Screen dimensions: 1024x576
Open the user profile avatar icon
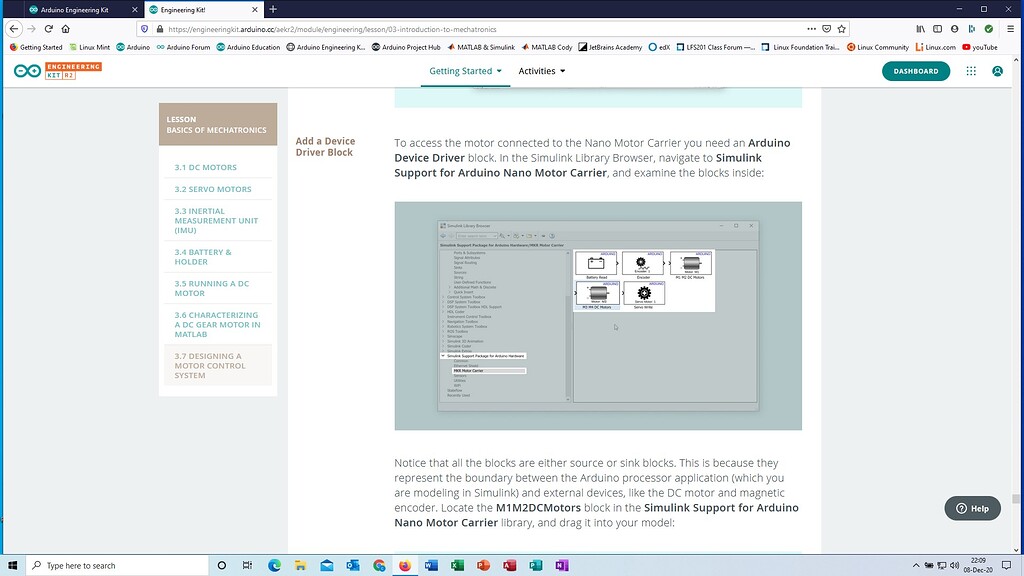click(997, 71)
